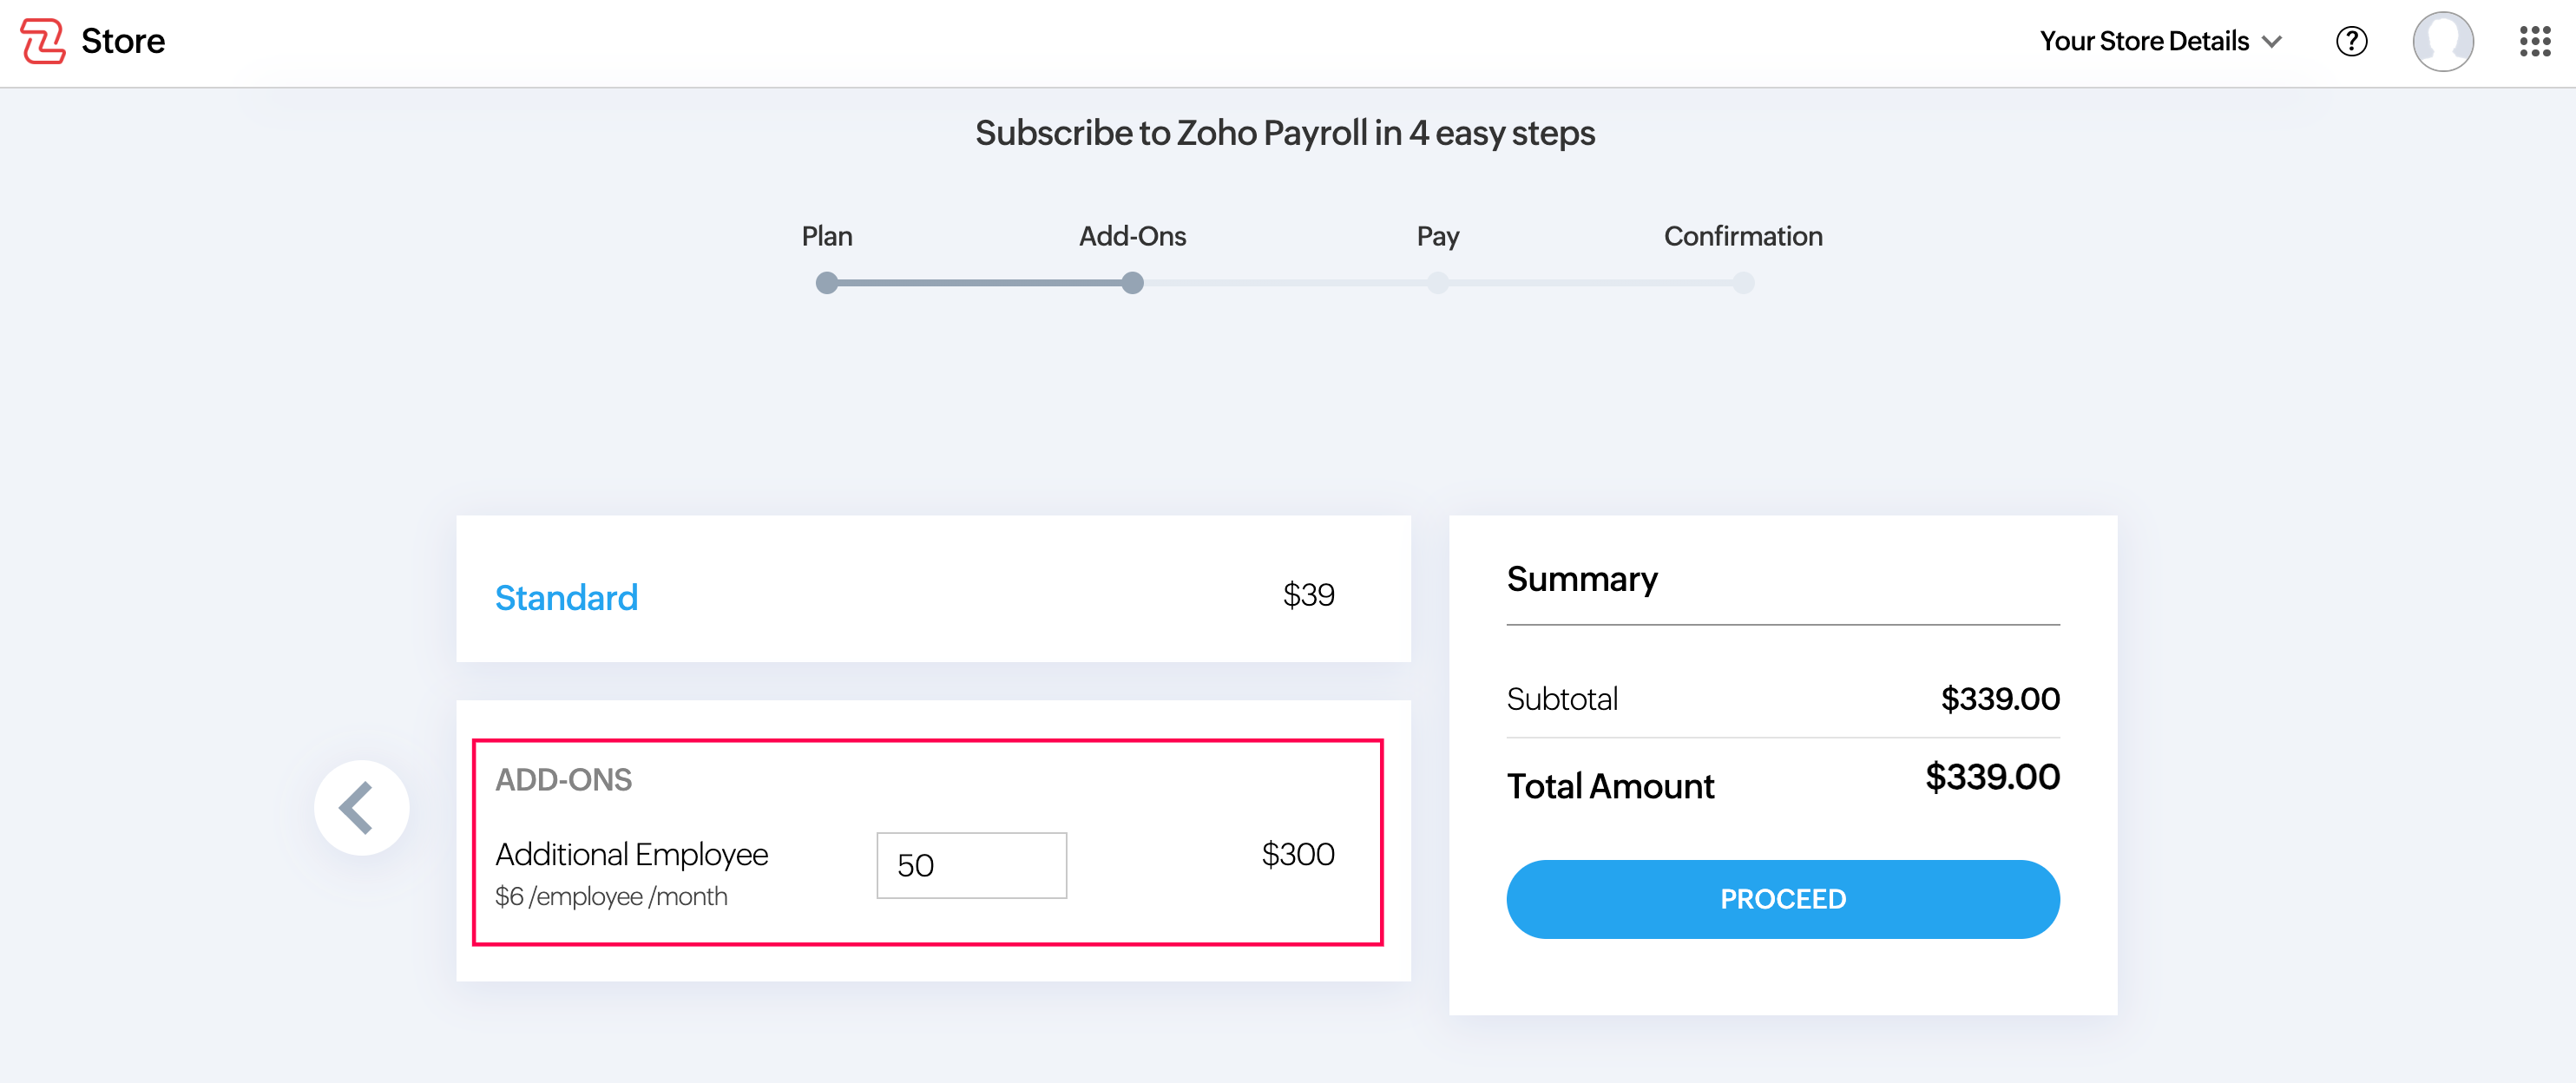Select the Add-Ons step label

(1132, 236)
